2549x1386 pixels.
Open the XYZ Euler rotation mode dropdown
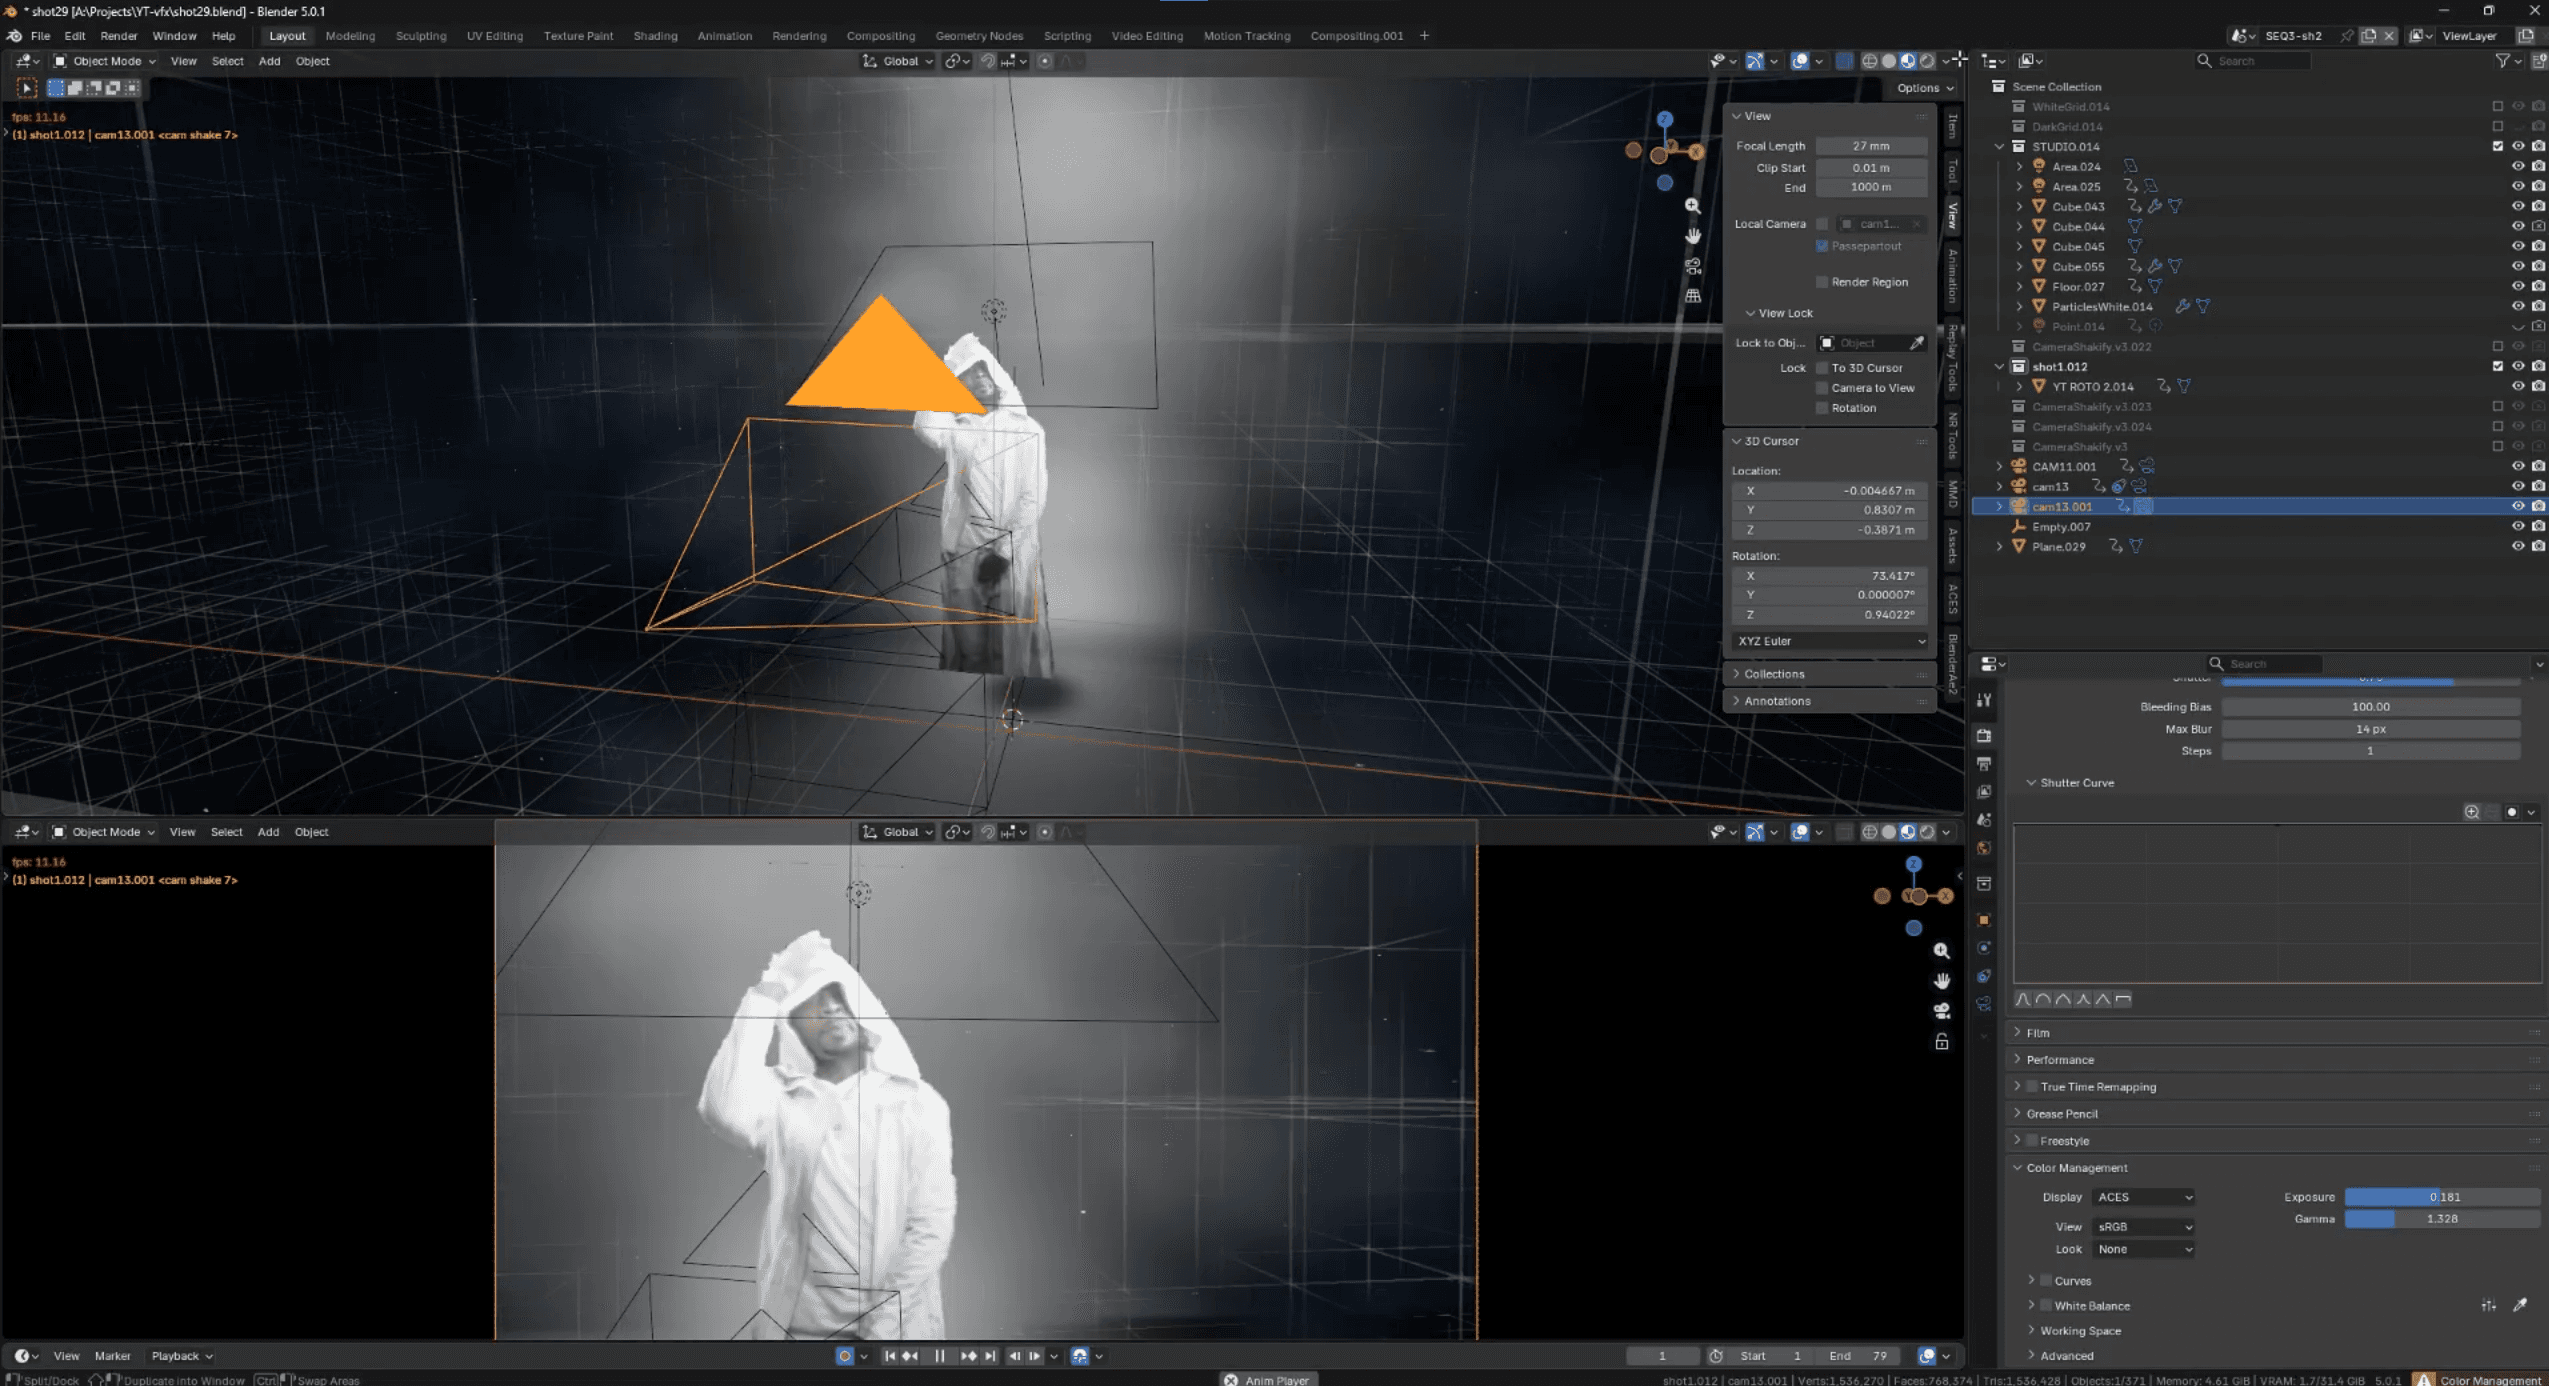[1830, 641]
